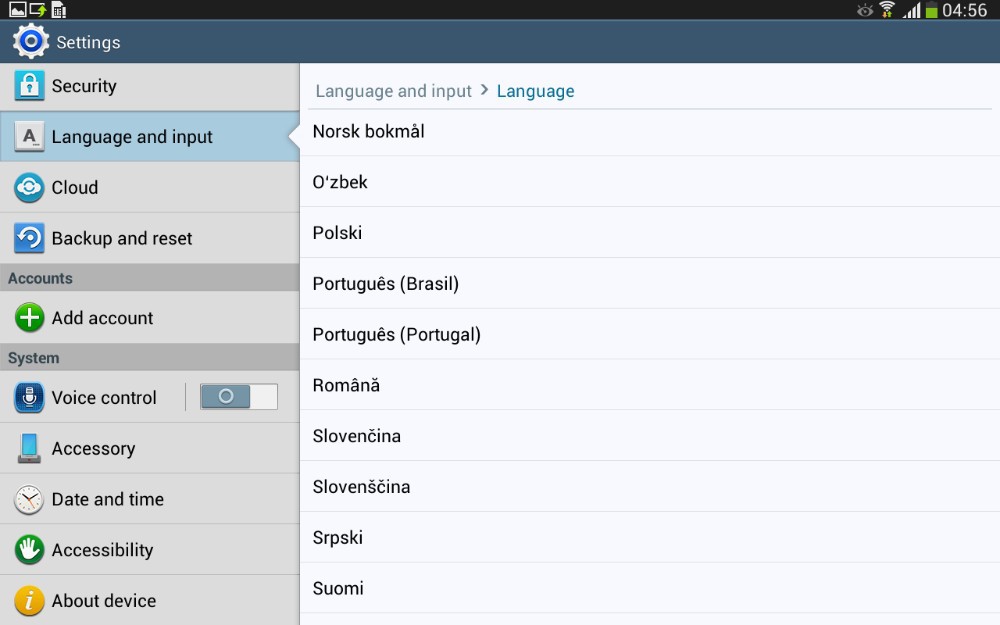Tap the Cloud sync icon
This screenshot has height=625, width=1000.
[29, 188]
